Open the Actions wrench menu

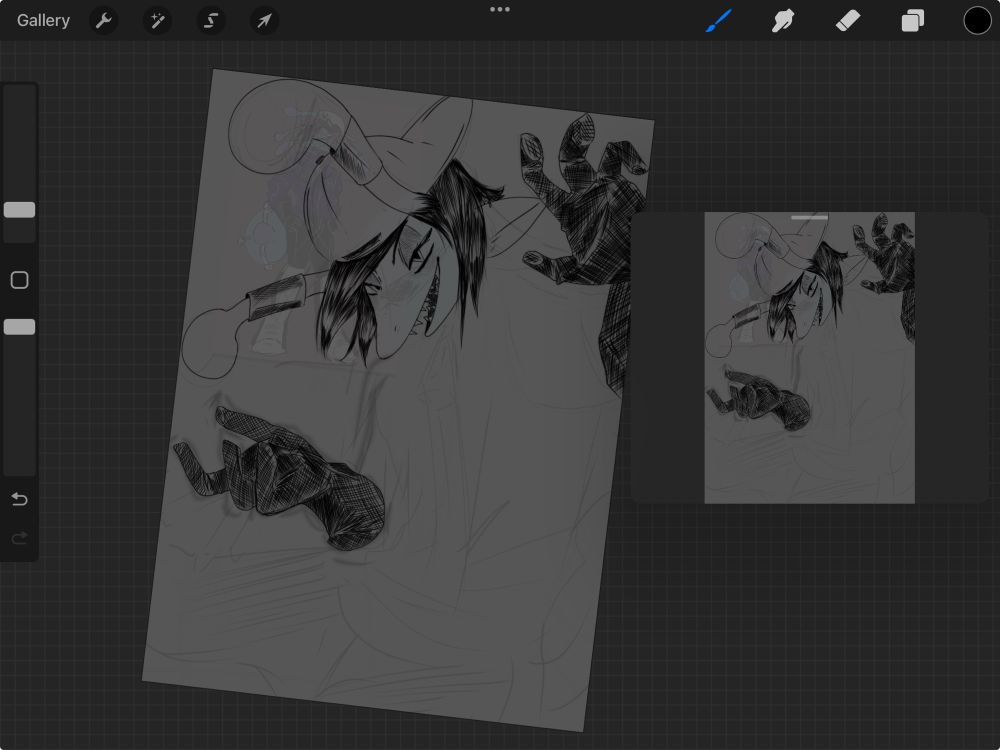104,20
